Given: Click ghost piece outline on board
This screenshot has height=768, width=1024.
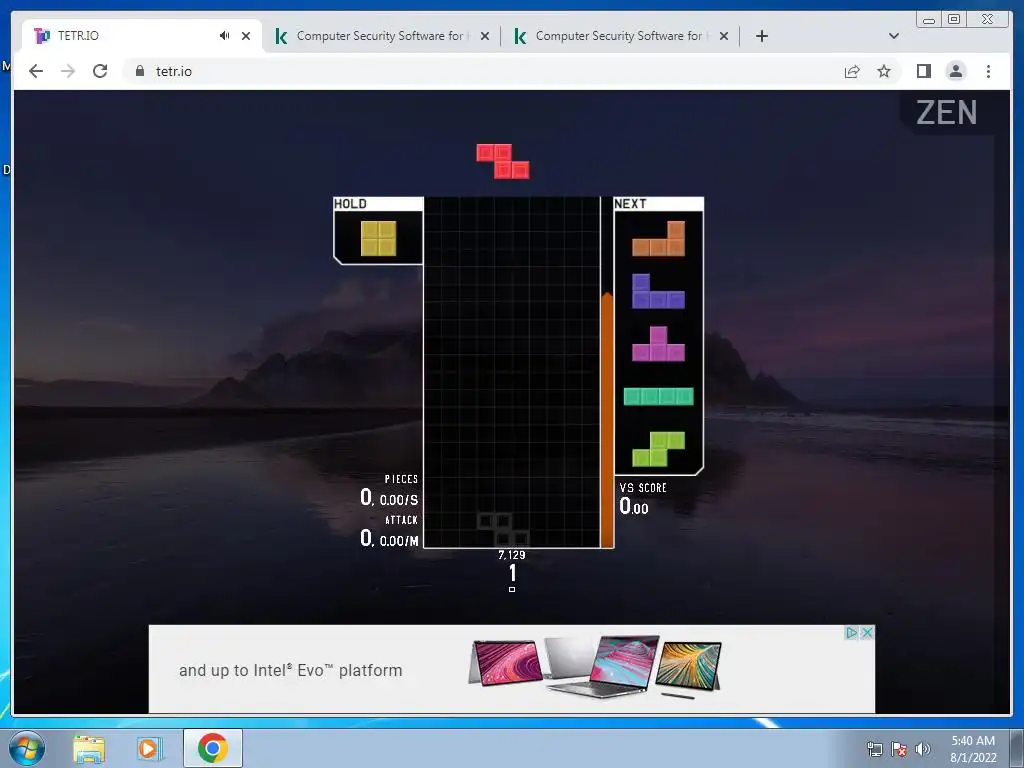Looking at the screenshot, I should (x=502, y=530).
